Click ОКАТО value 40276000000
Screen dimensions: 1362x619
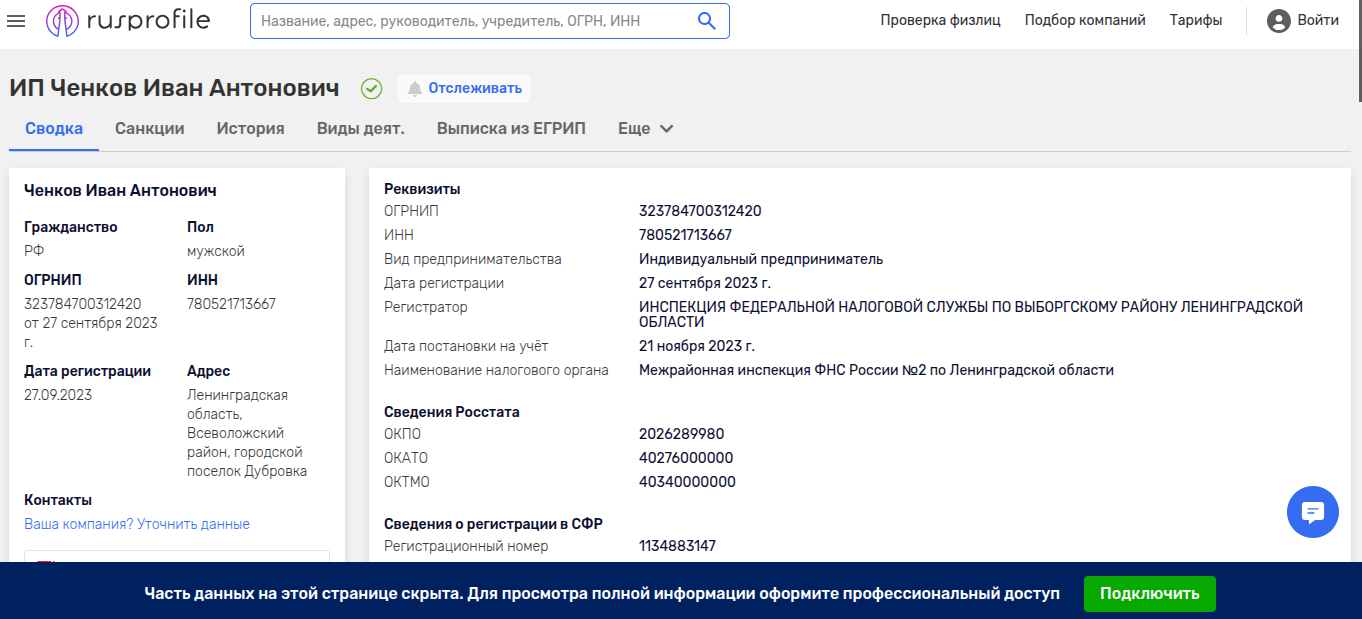[x=686, y=458]
